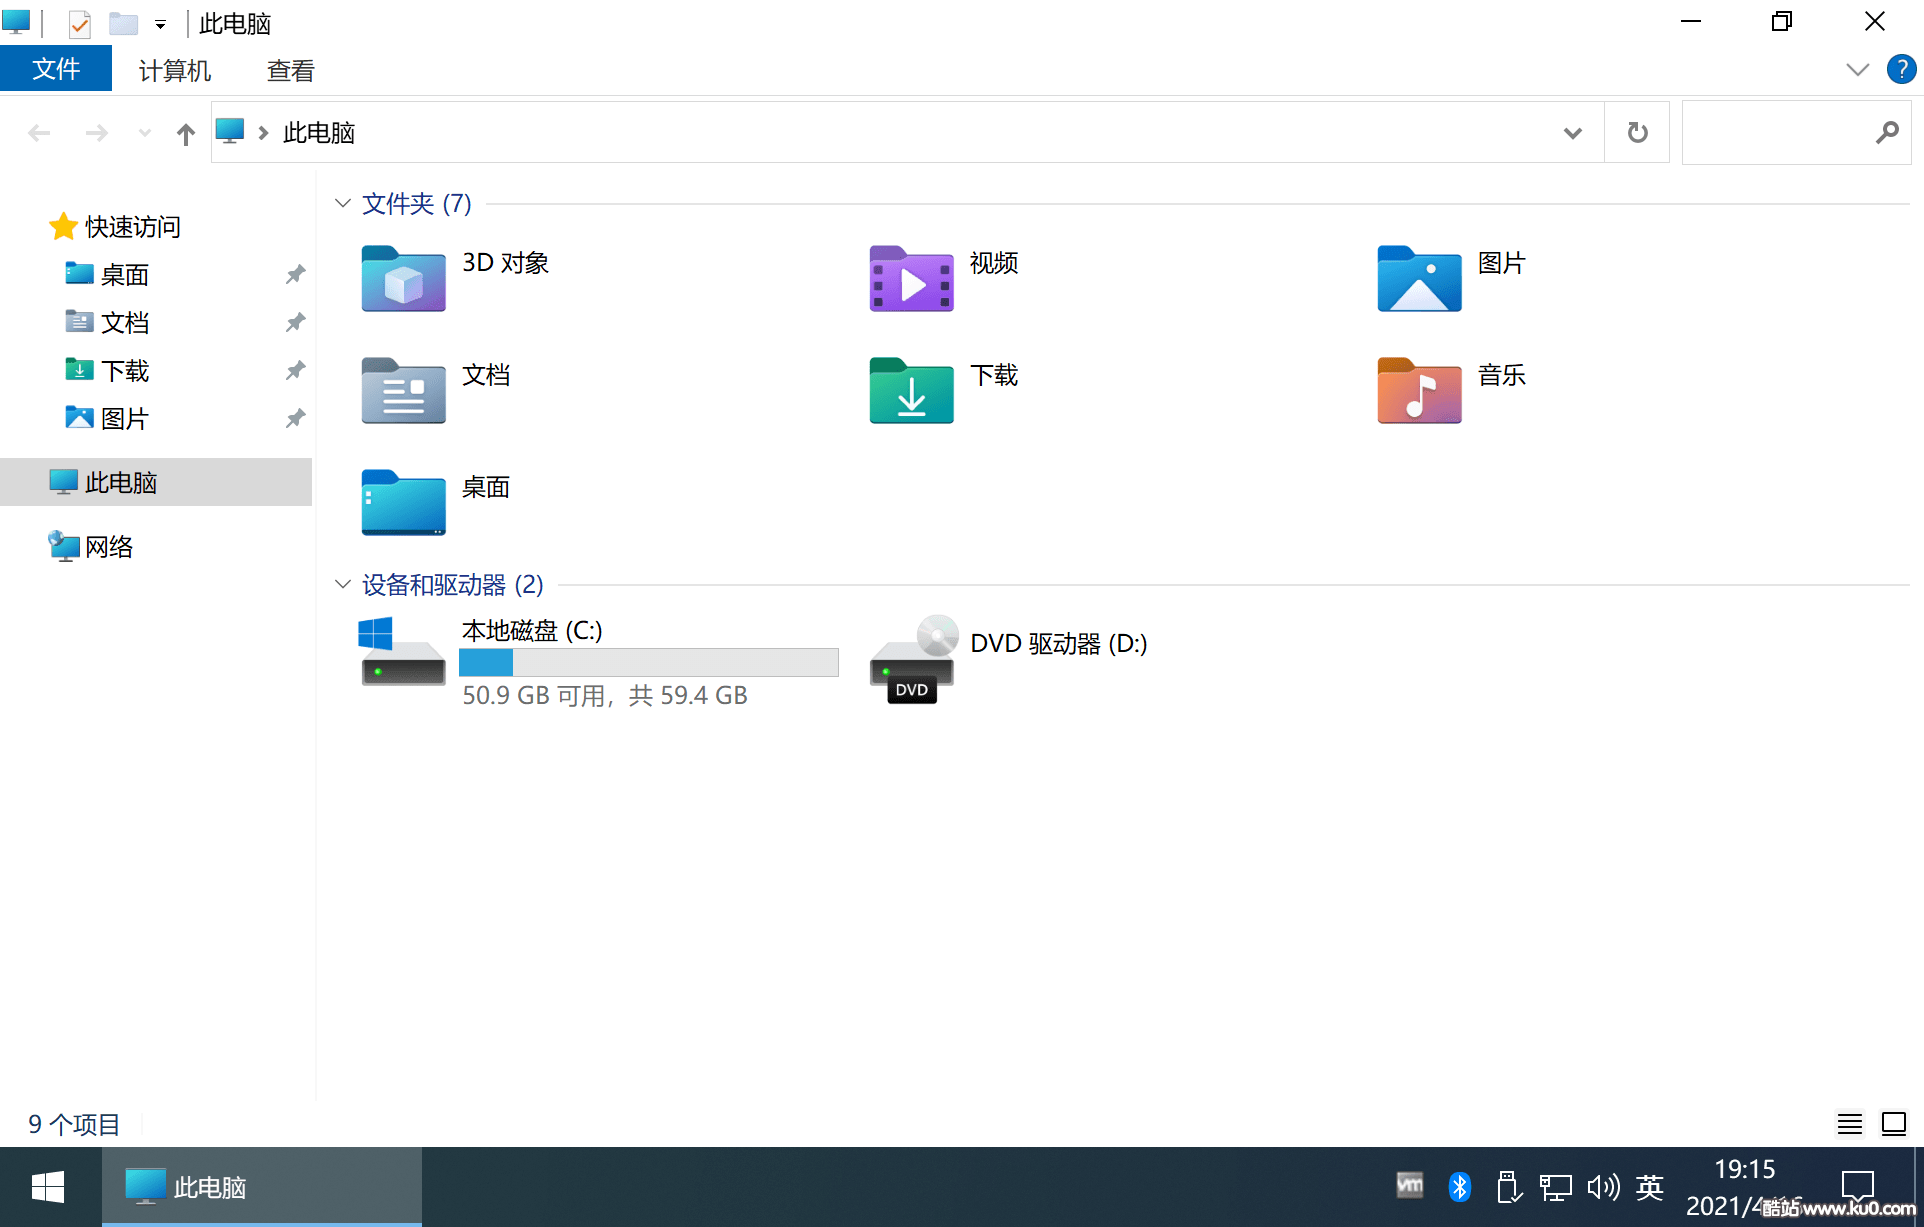Click the Bluetooth tray icon
This screenshot has width=1924, height=1227.
(x=1459, y=1187)
